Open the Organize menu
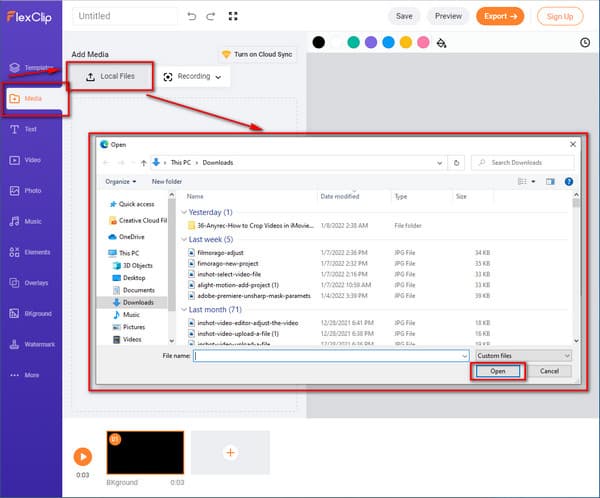Image resolution: width=600 pixels, height=498 pixels. pyautogui.click(x=121, y=181)
